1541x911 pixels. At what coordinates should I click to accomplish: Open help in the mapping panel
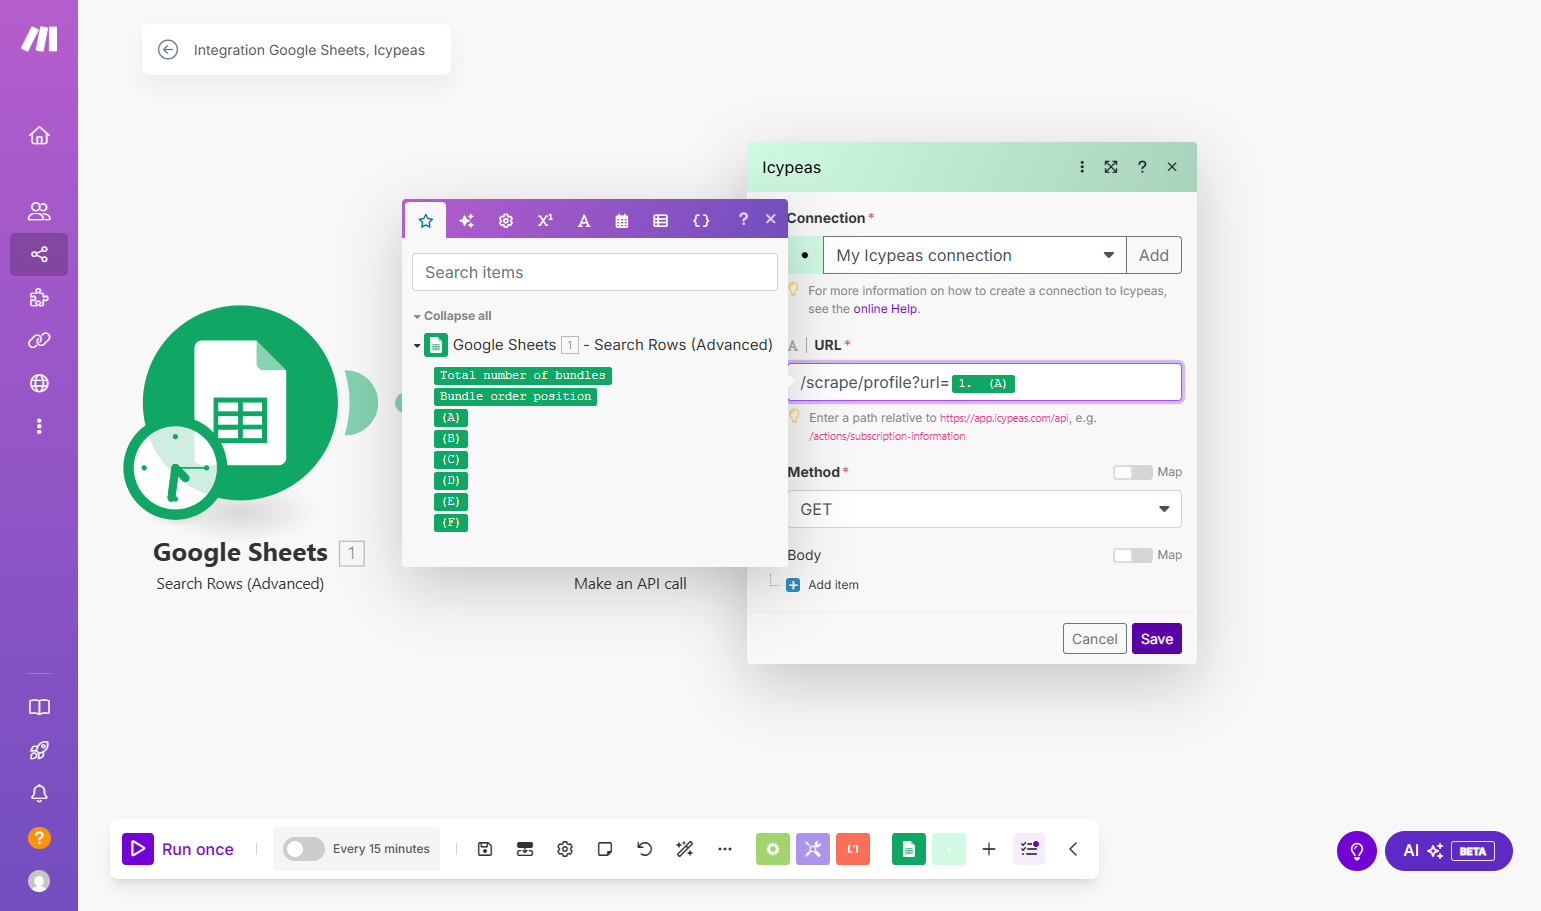[743, 219]
